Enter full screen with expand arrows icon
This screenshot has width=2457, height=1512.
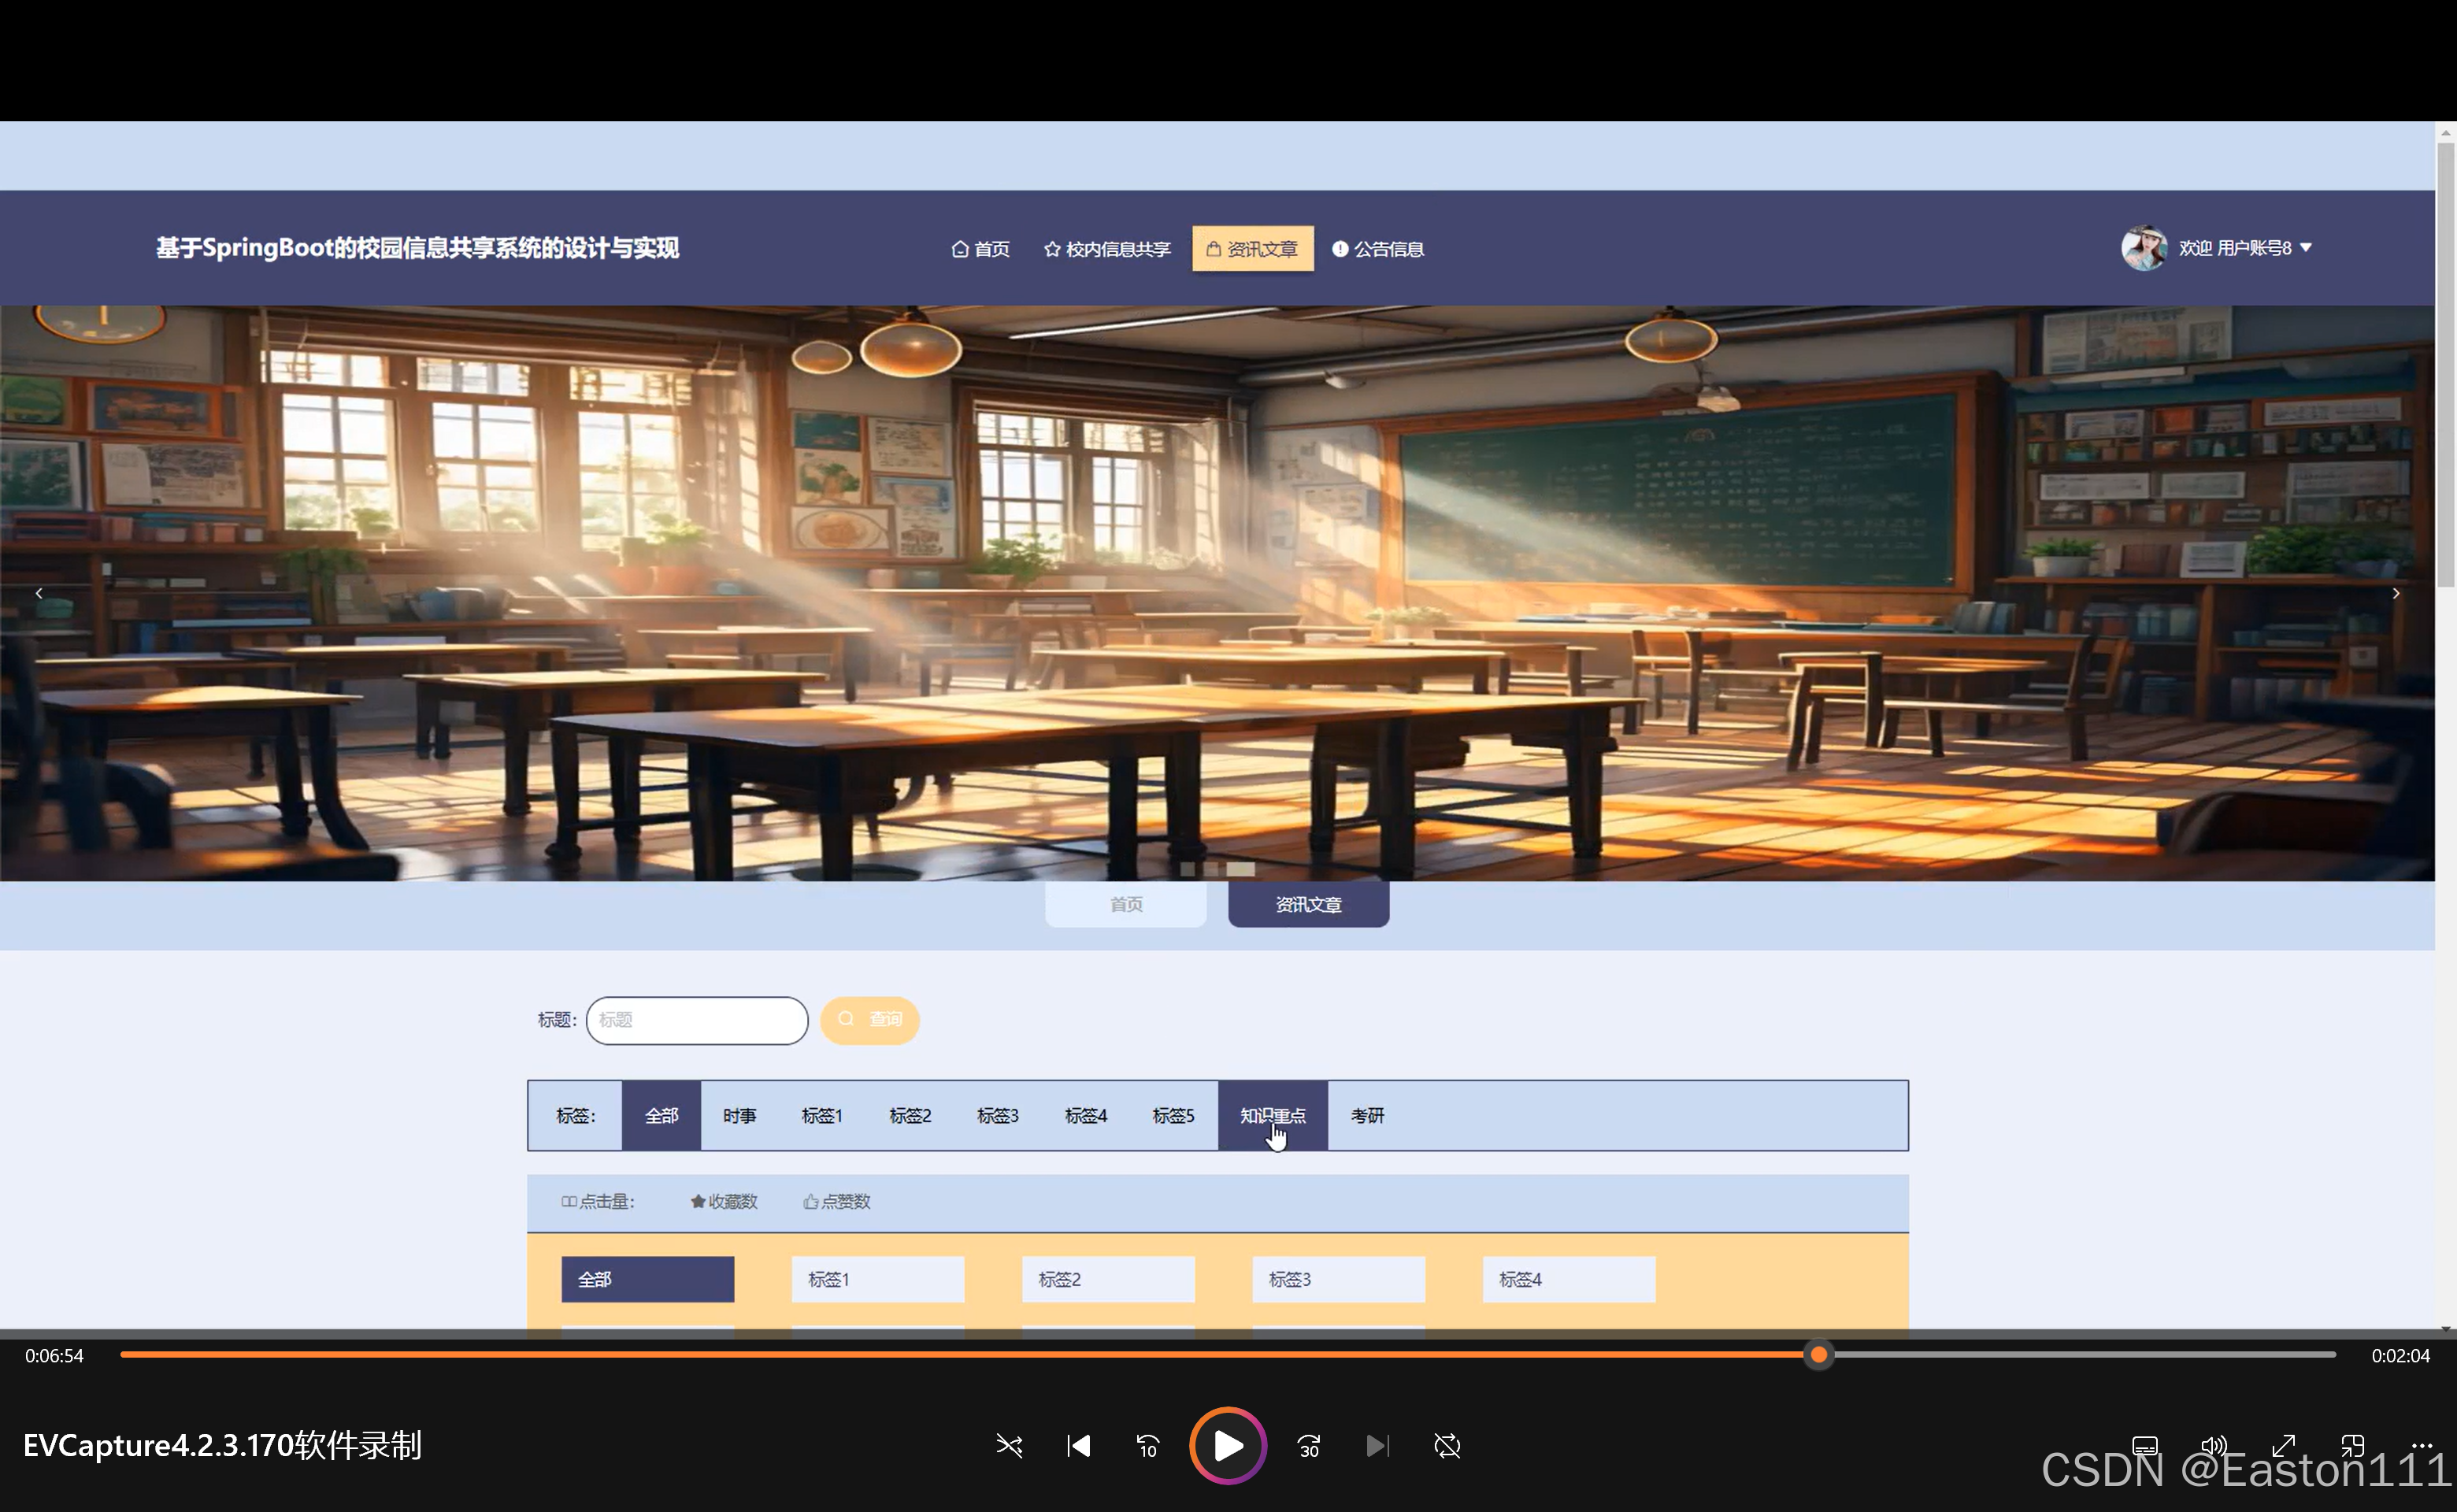click(2283, 1446)
